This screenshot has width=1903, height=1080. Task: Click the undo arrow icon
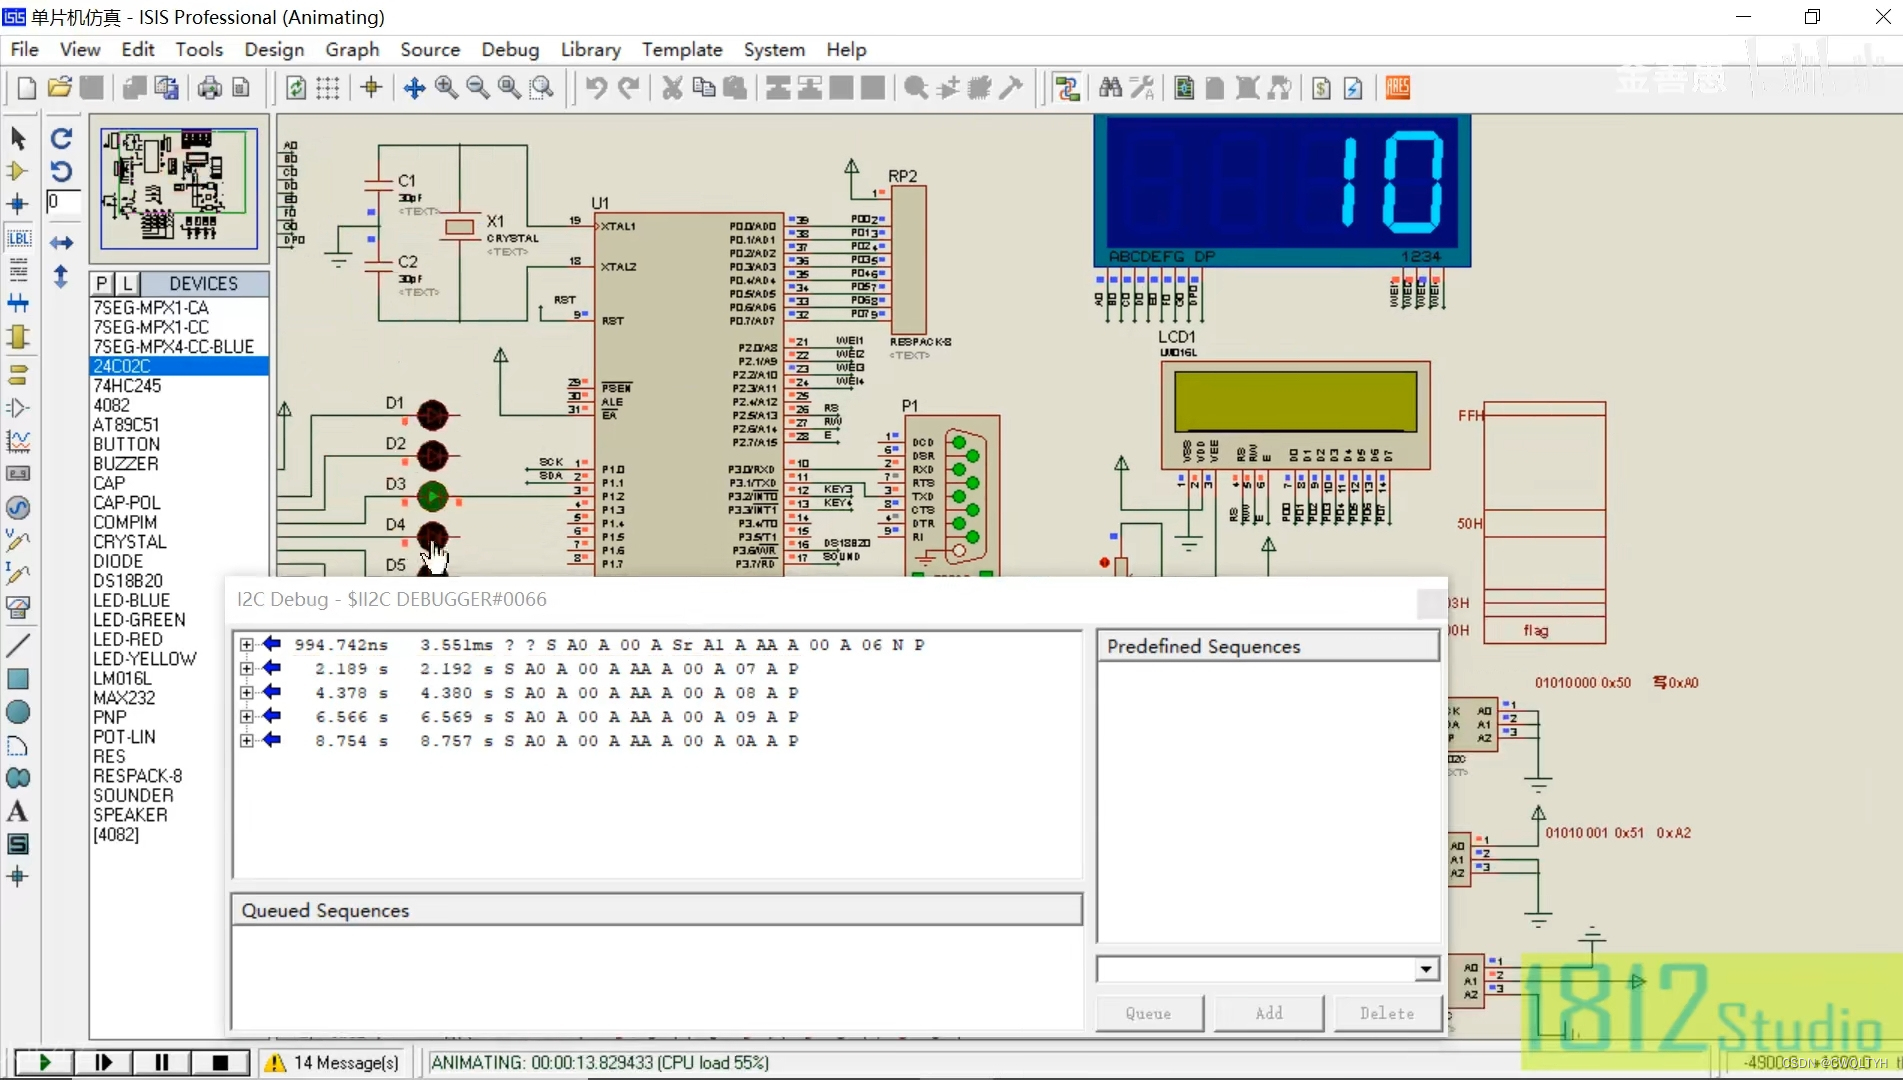coord(596,88)
